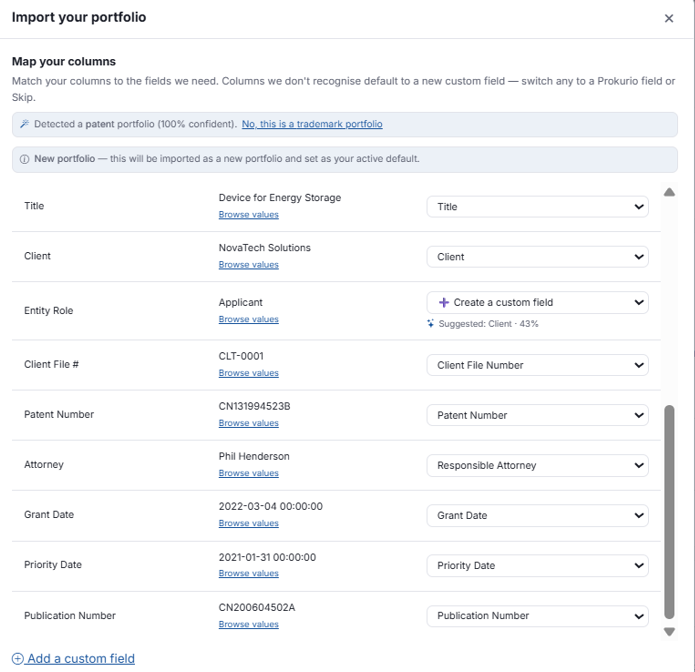Screen dimensions: 695x672
Task: Click the sample value 'CN200604502A'
Action: (x=257, y=607)
